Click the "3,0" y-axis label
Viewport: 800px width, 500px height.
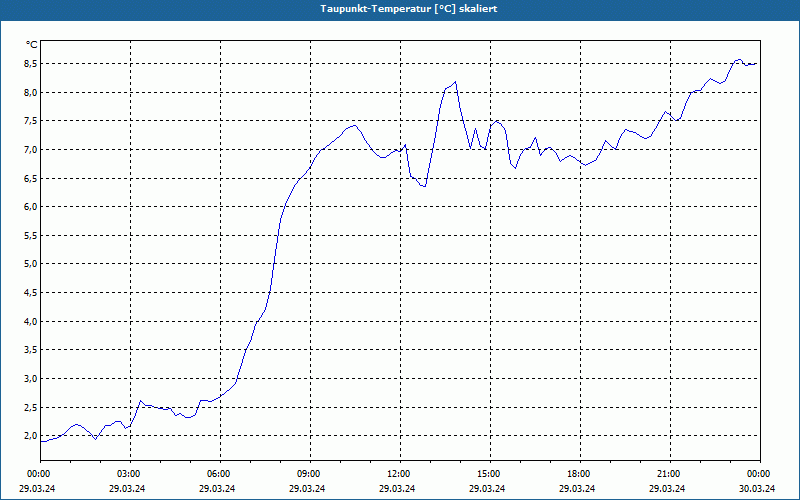pyautogui.click(x=31, y=379)
